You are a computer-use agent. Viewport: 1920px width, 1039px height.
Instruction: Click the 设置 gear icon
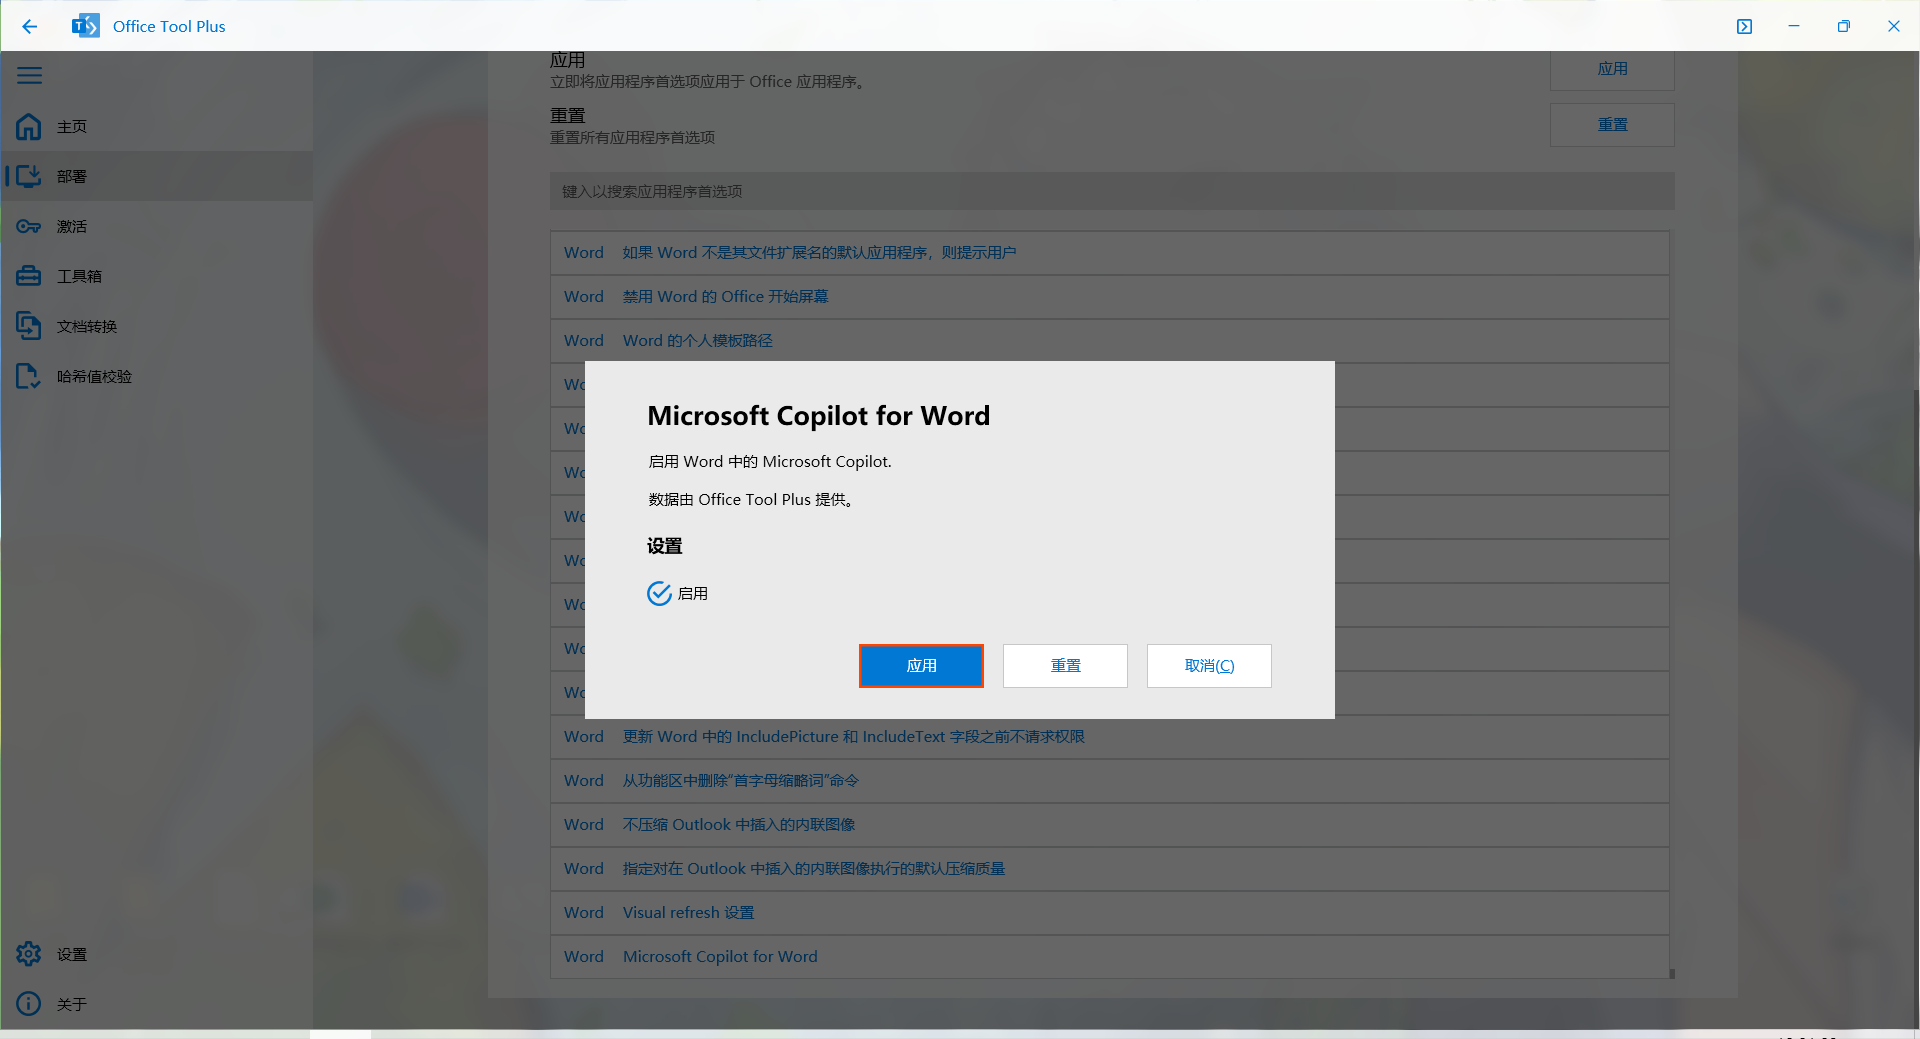pyautogui.click(x=29, y=954)
